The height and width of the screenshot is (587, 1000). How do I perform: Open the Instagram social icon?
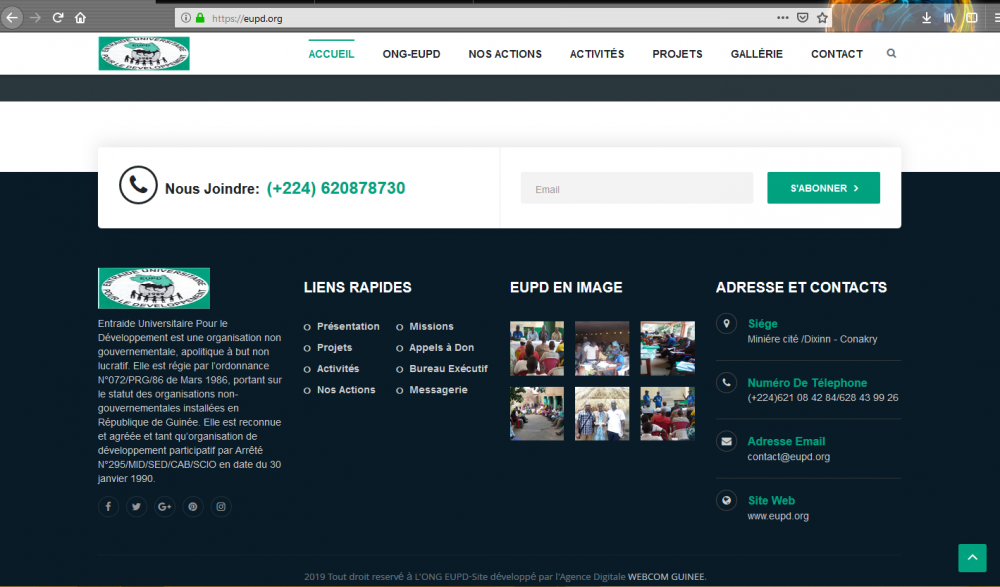[x=221, y=507]
